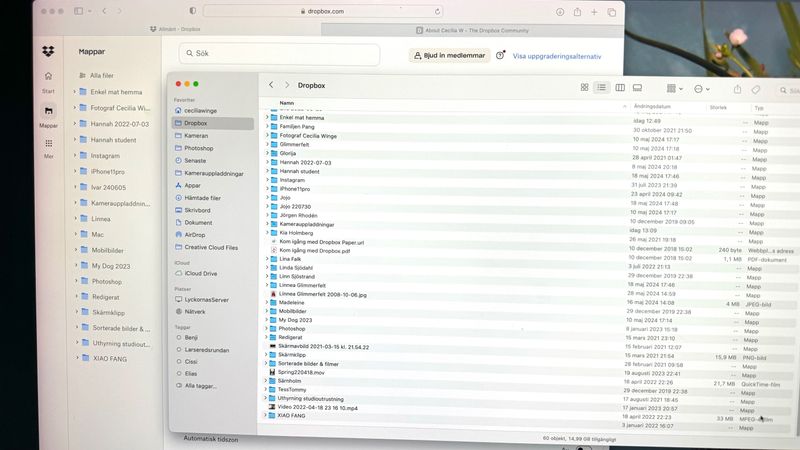Open Dropbox logo in the browser sidebar

(x=48, y=51)
